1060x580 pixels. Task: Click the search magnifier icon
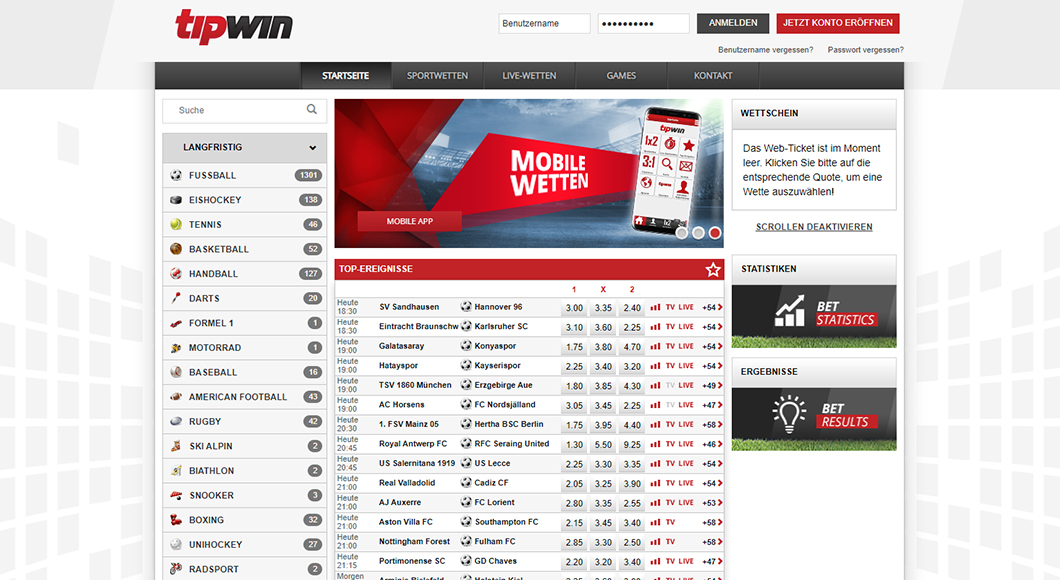pyautogui.click(x=312, y=110)
